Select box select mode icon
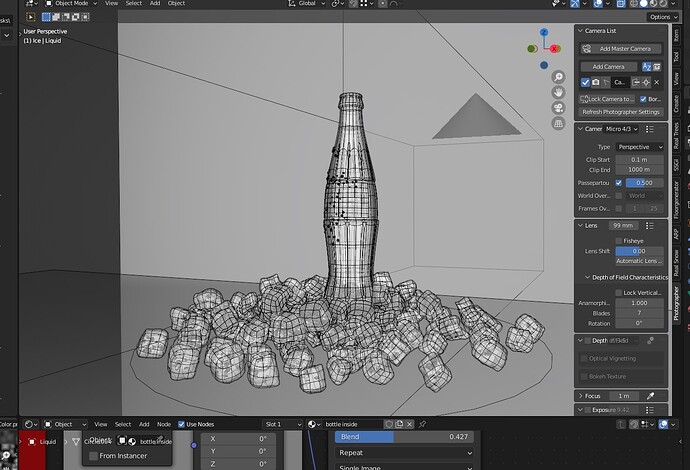 tap(46, 17)
